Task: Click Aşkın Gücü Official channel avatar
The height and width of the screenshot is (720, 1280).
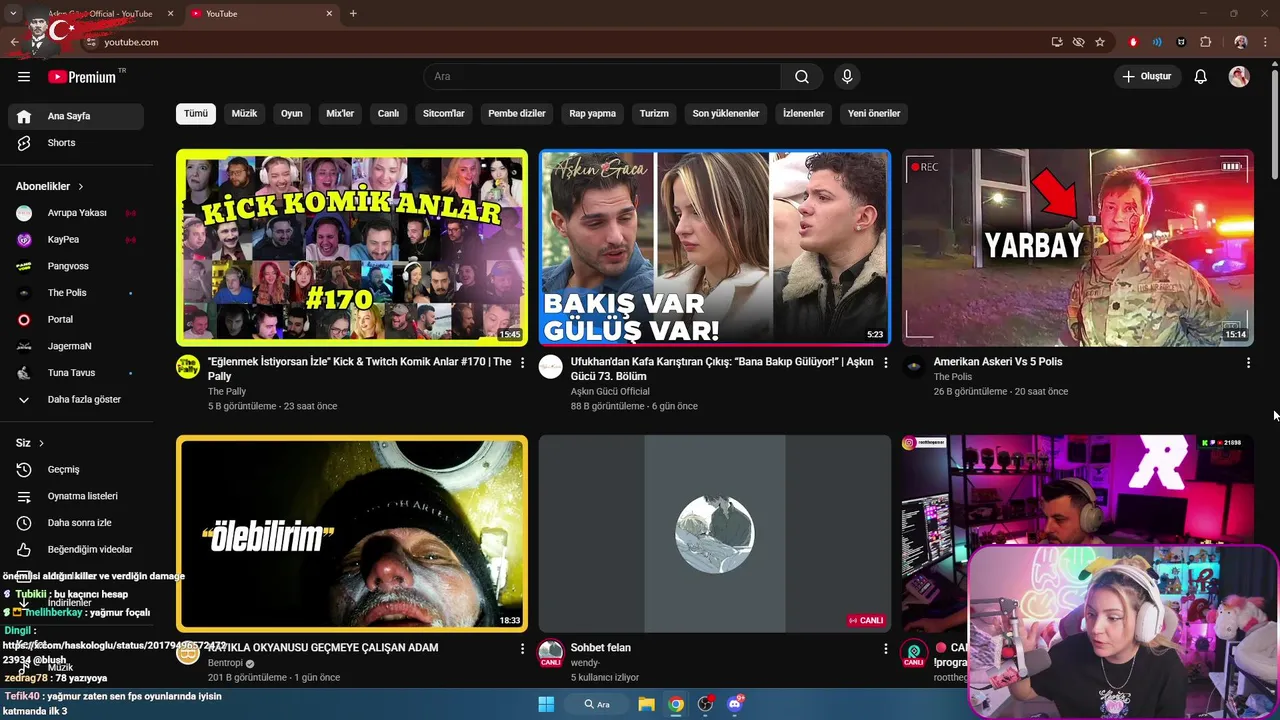Action: pos(551,367)
